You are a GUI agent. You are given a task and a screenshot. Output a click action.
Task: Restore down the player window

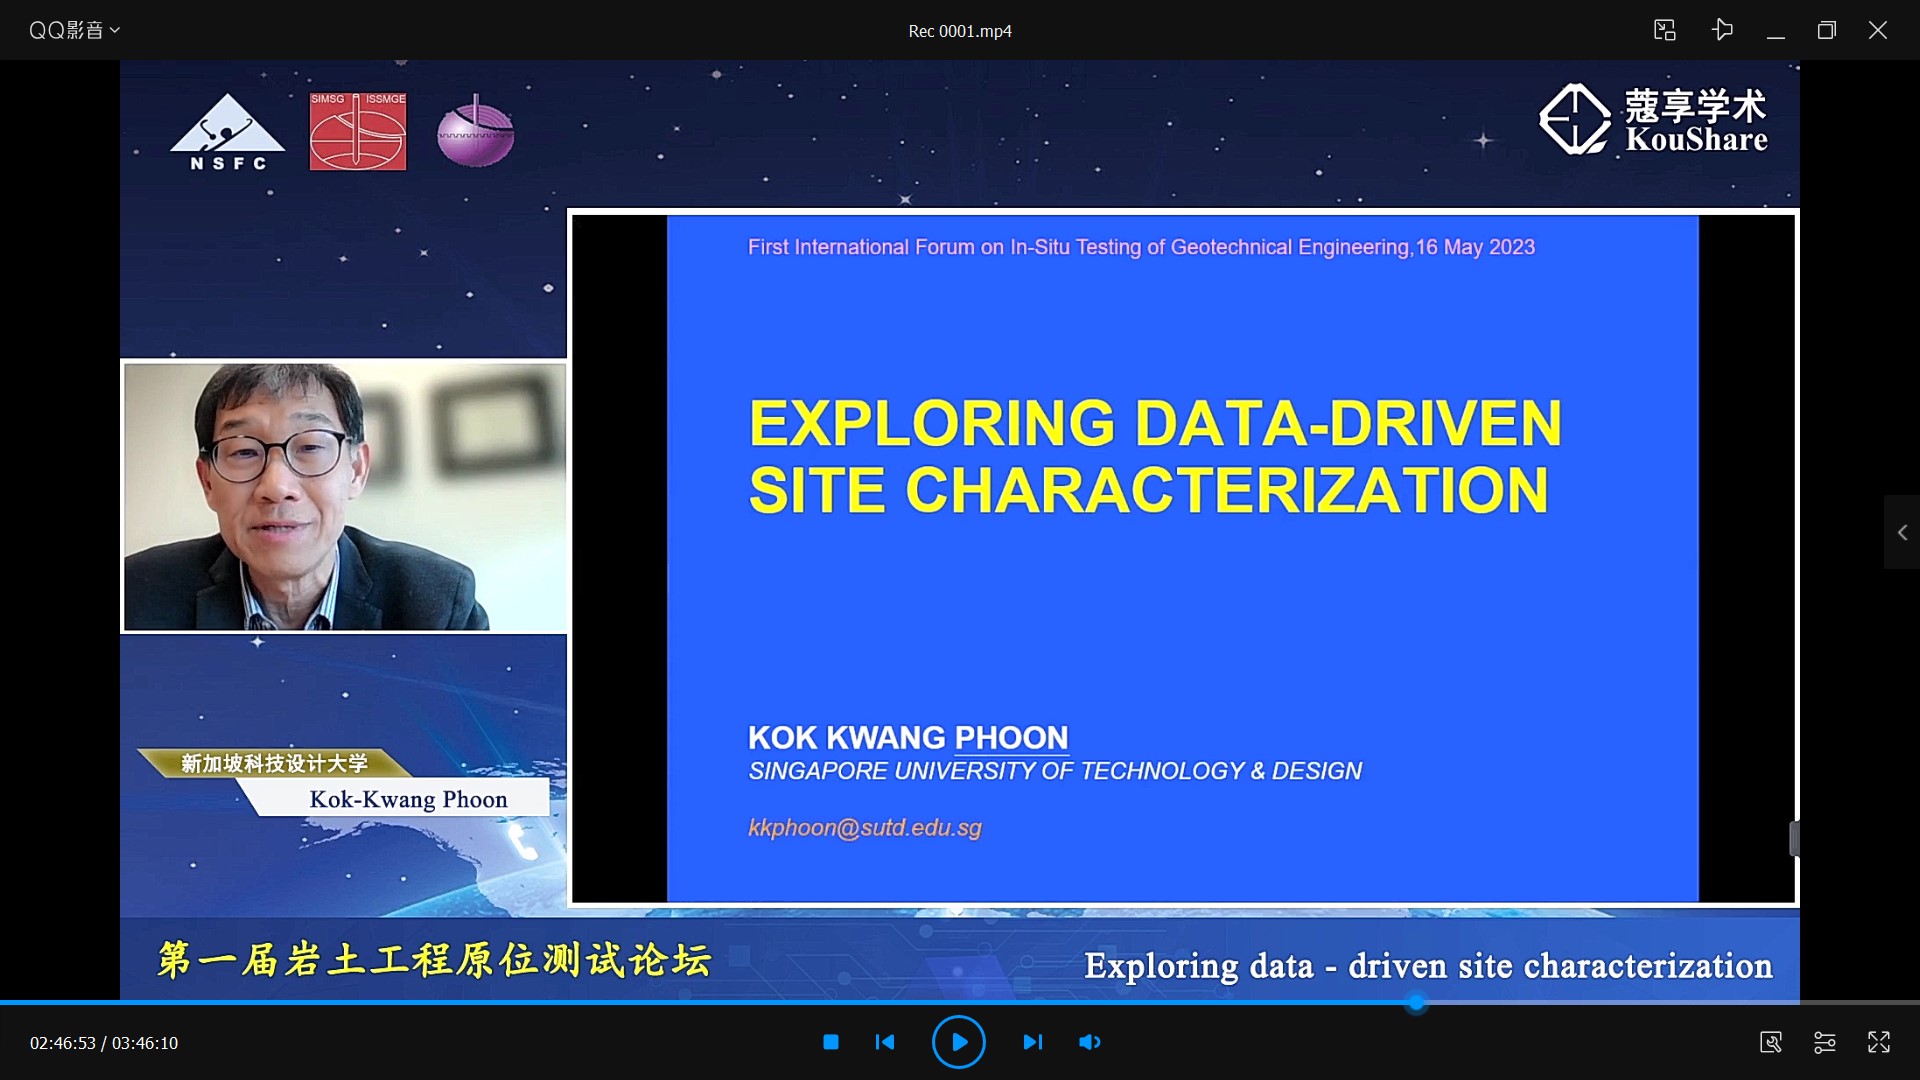1826,30
